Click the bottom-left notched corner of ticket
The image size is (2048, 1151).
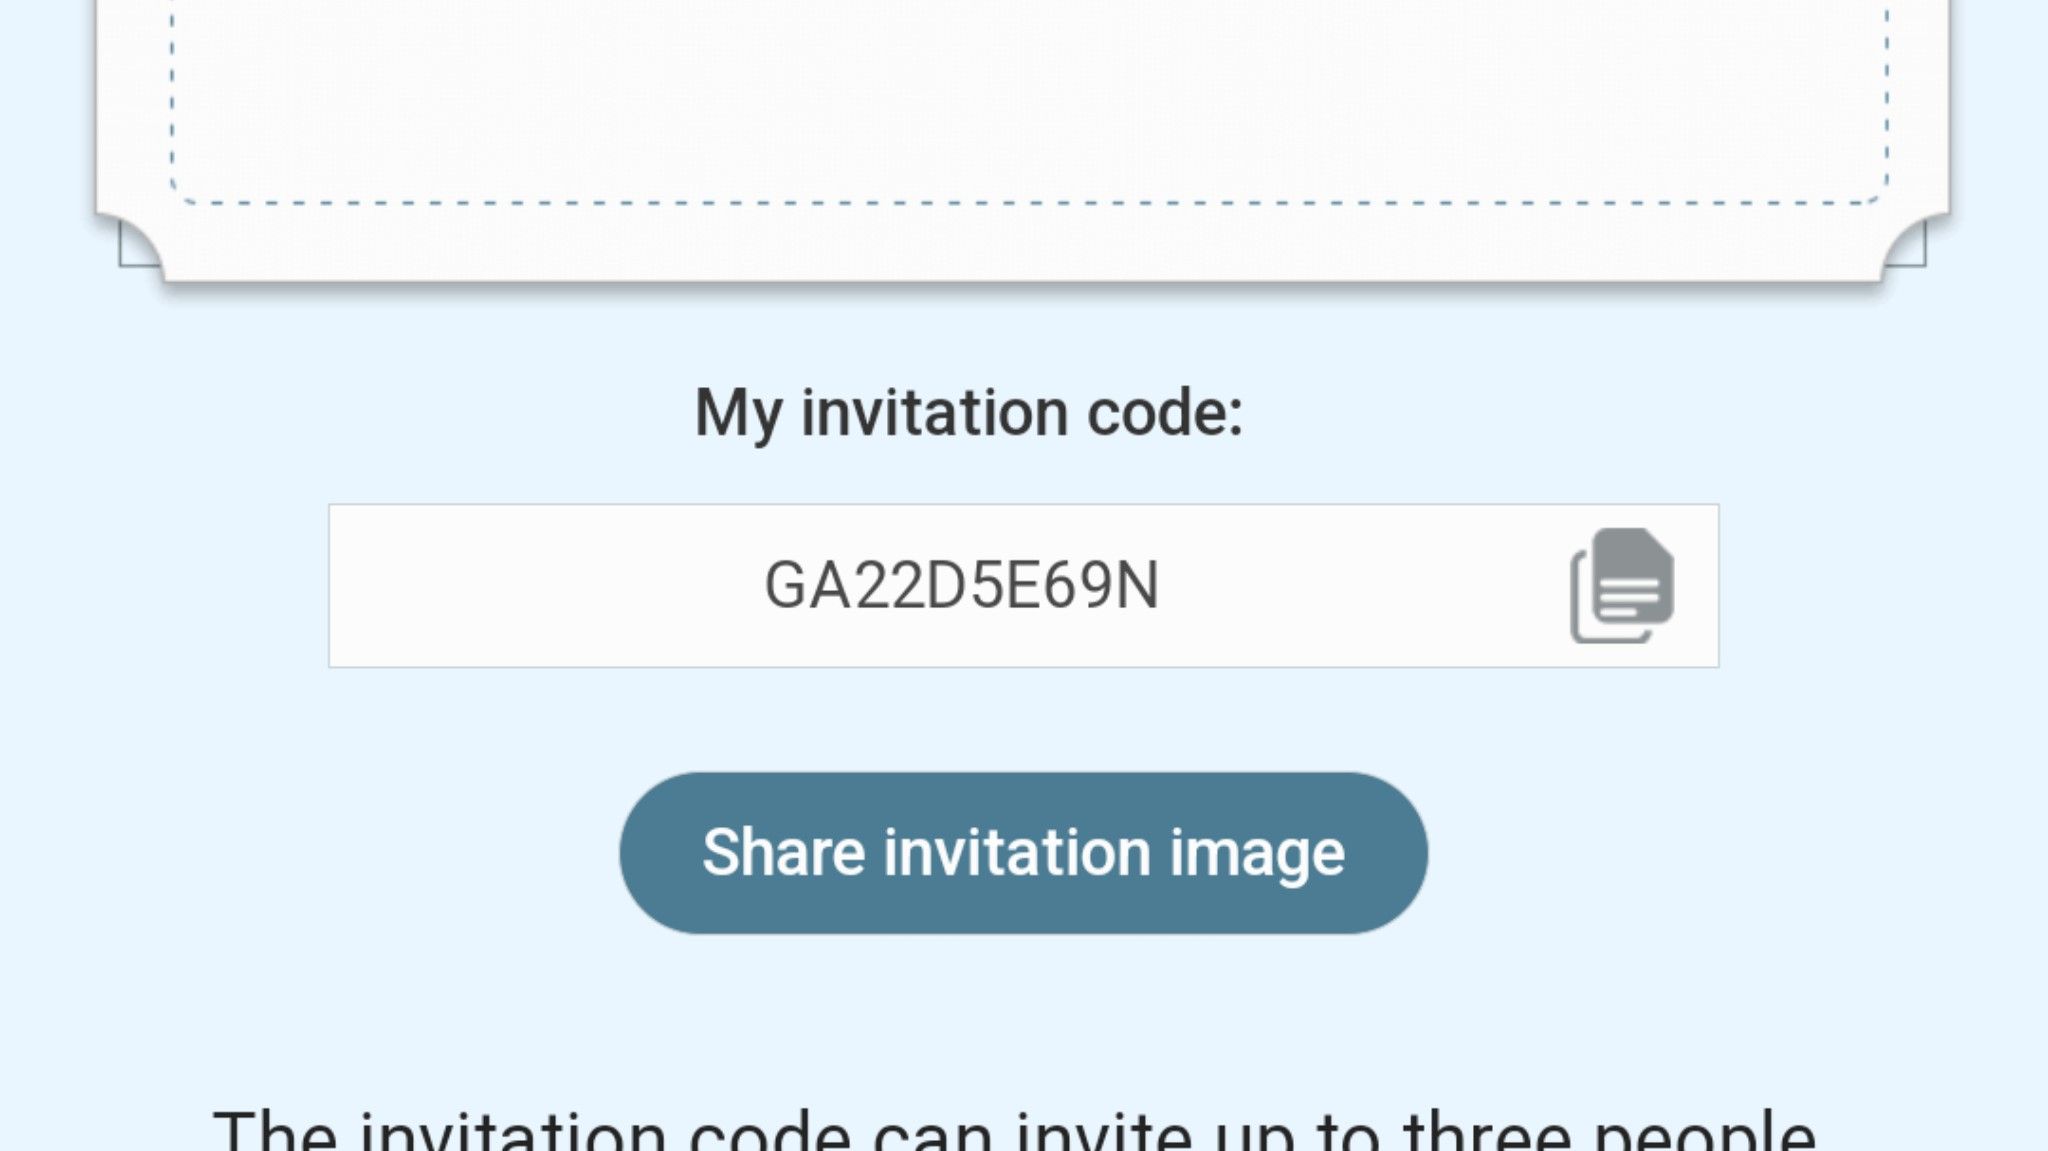(137, 246)
